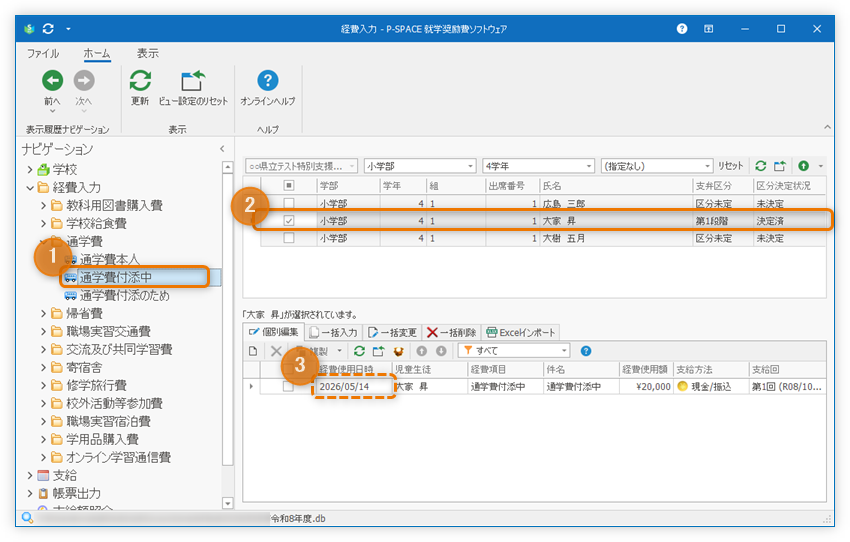Open the ファイル menu

pyautogui.click(x=43, y=53)
